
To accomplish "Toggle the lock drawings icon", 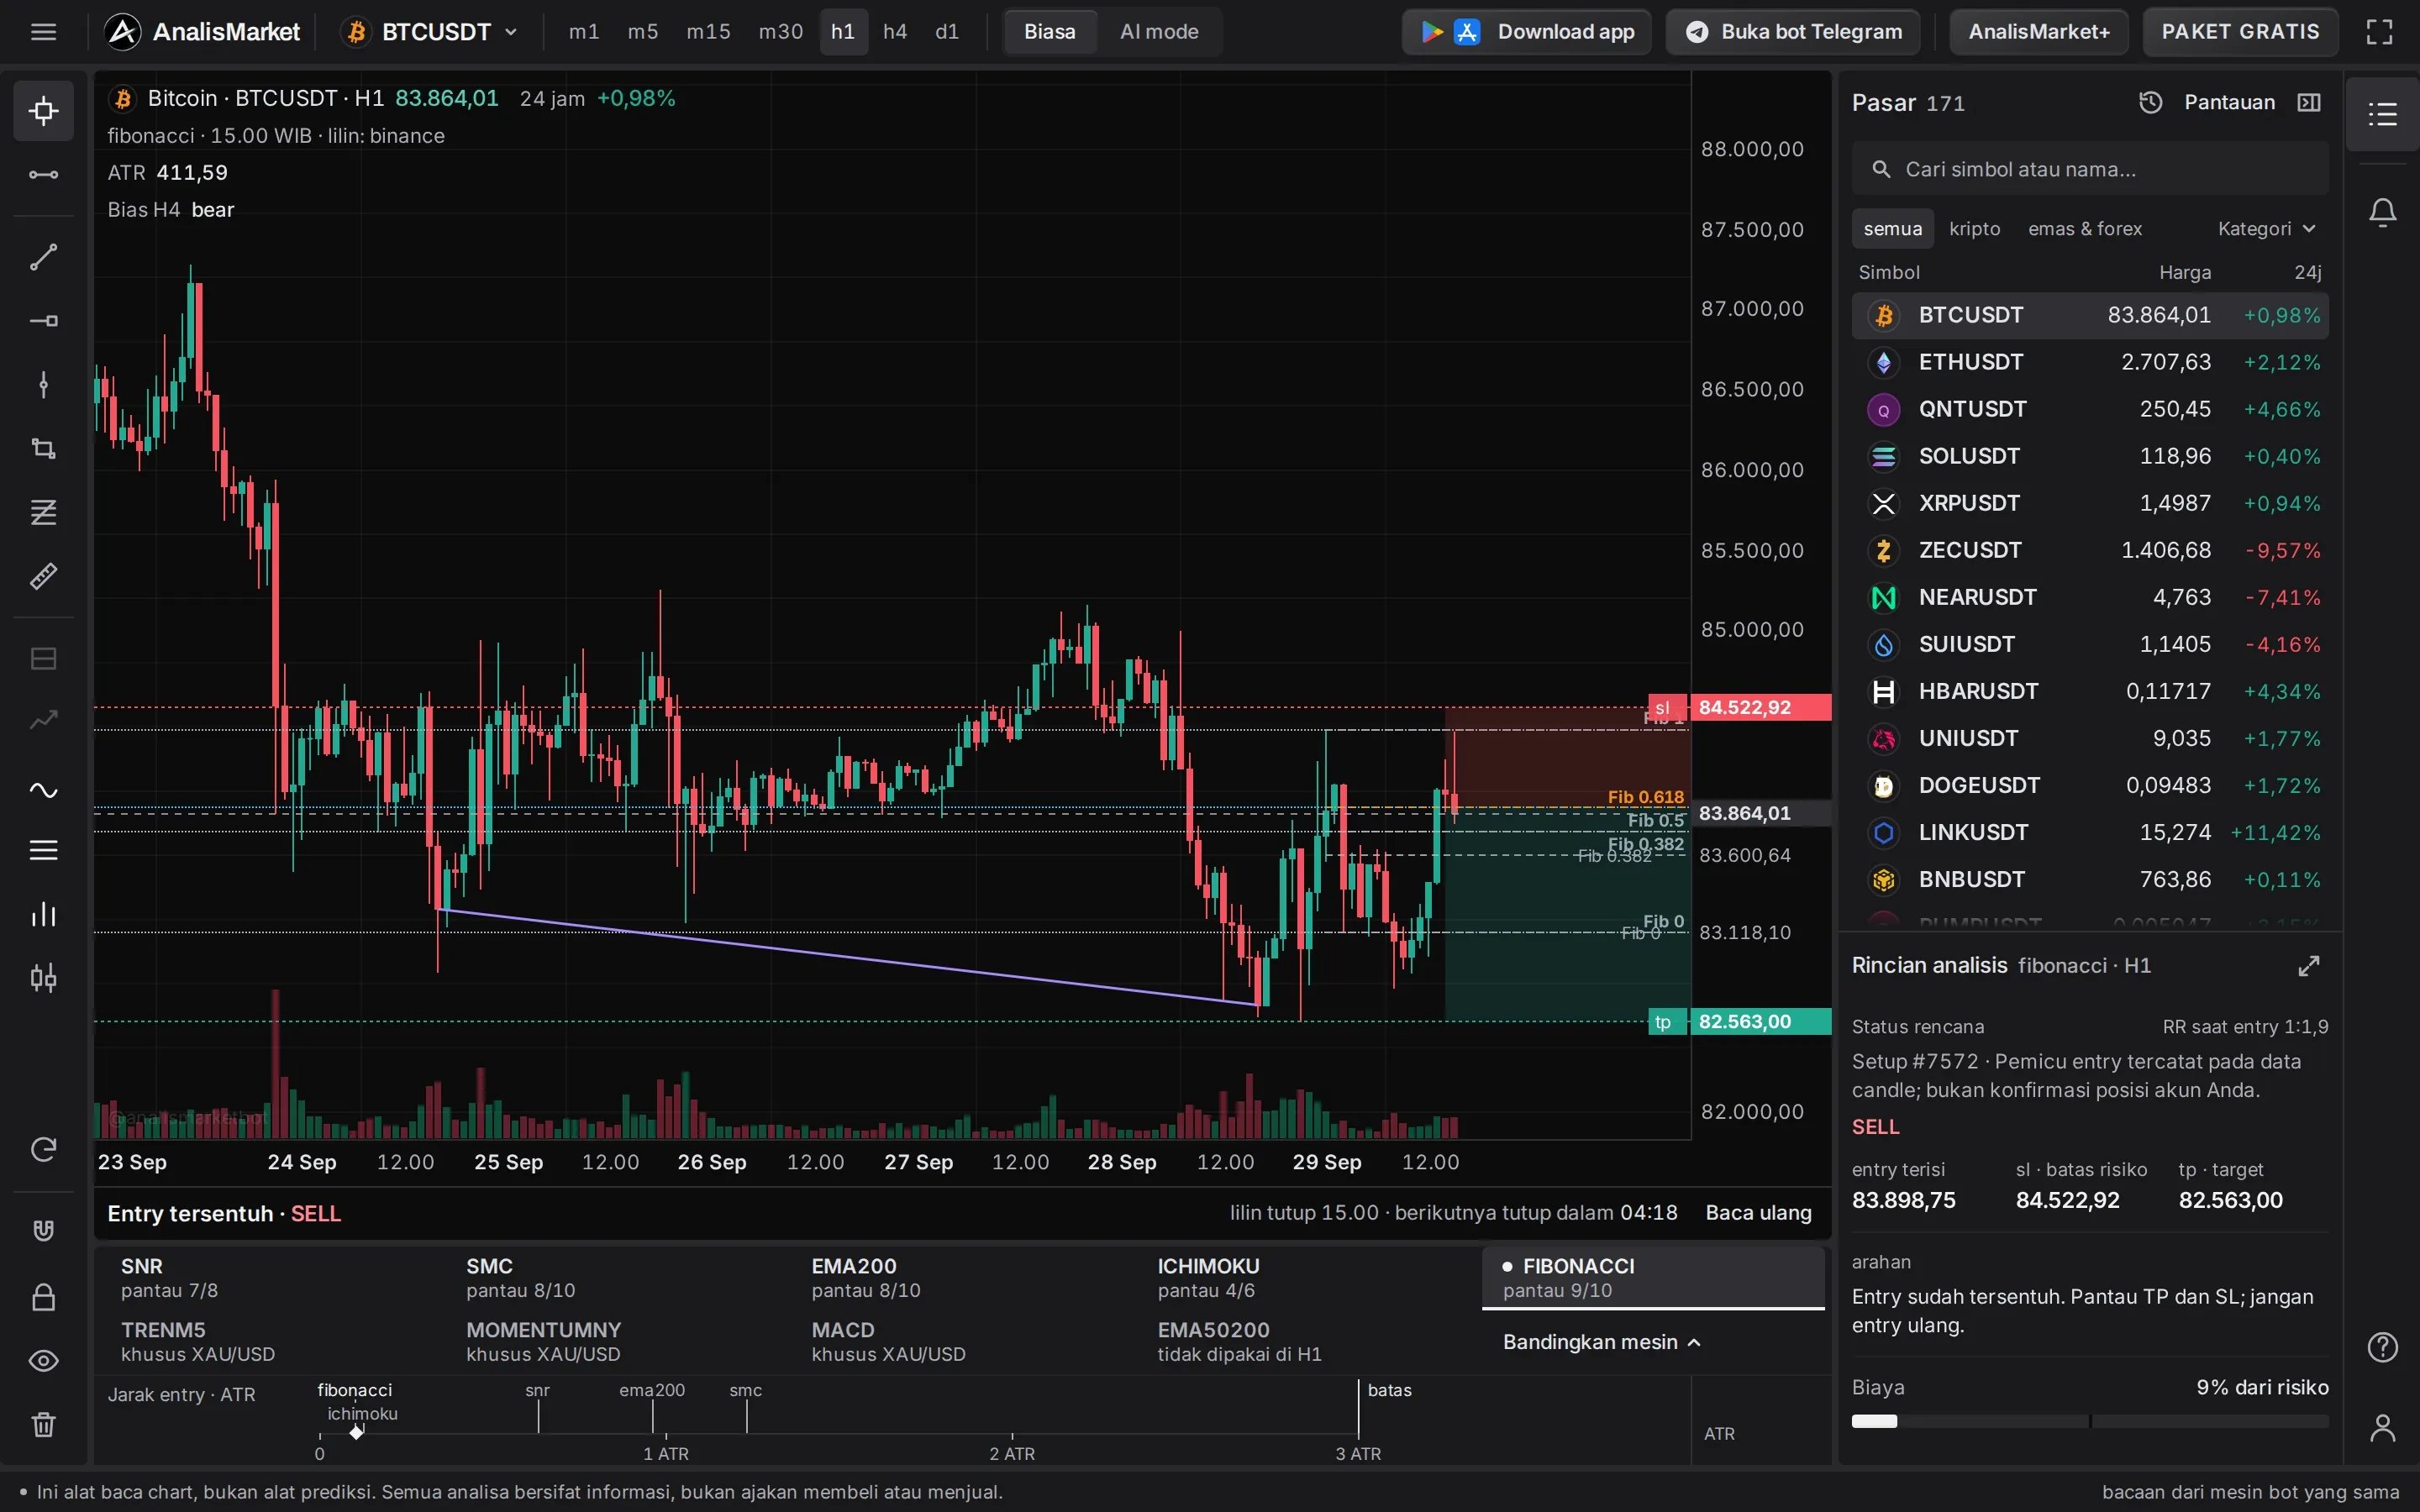I will 43,1297.
